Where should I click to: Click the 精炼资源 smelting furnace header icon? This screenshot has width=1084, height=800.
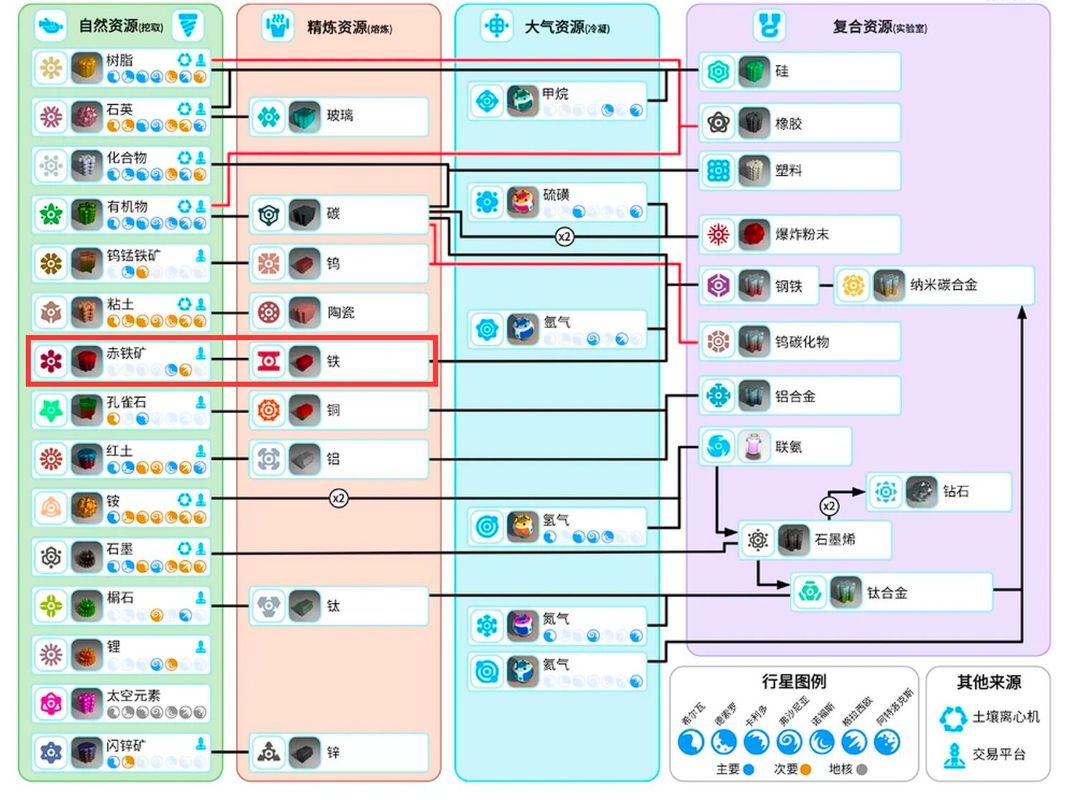click(x=278, y=27)
